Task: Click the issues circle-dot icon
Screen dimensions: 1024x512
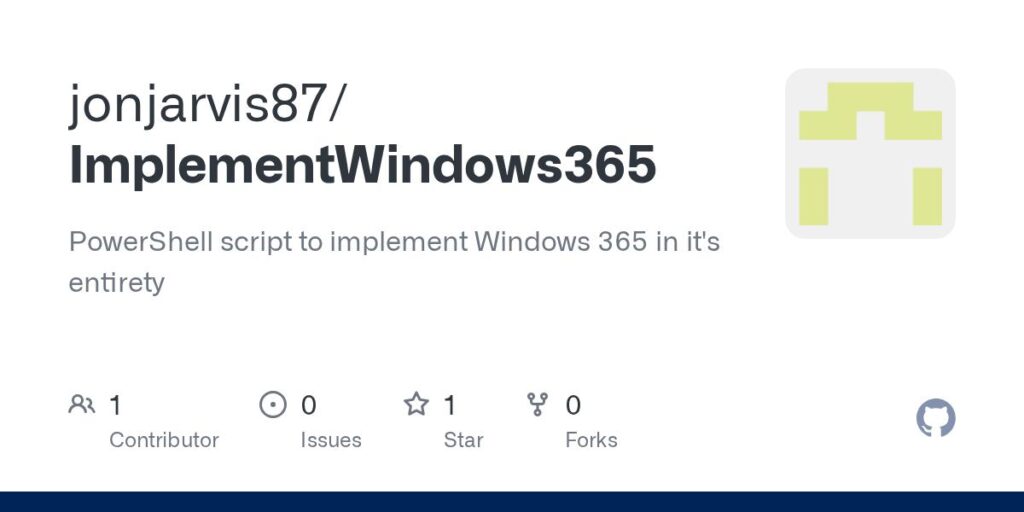Action: point(273,405)
